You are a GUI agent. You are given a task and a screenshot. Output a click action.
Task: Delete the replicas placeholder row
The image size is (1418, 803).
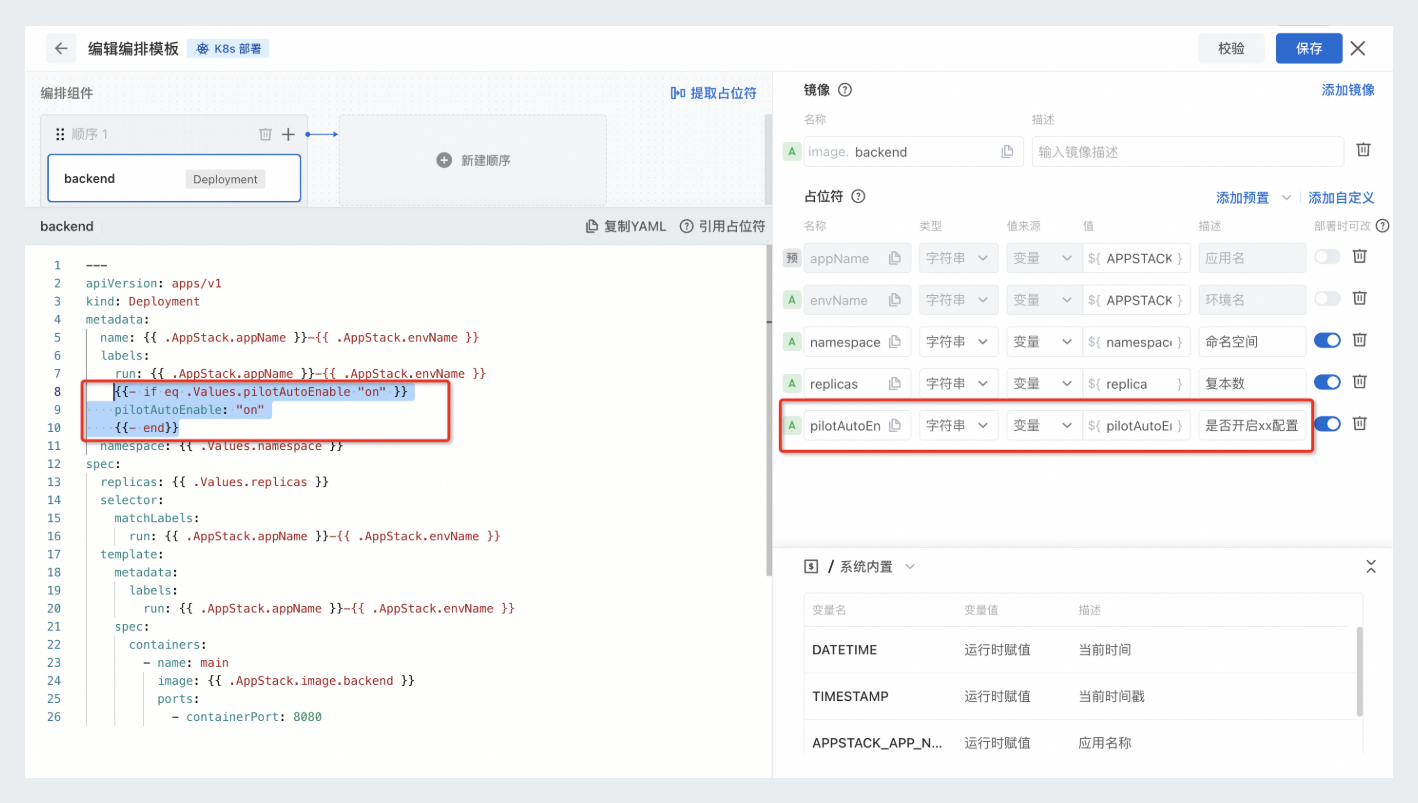[x=1360, y=382]
